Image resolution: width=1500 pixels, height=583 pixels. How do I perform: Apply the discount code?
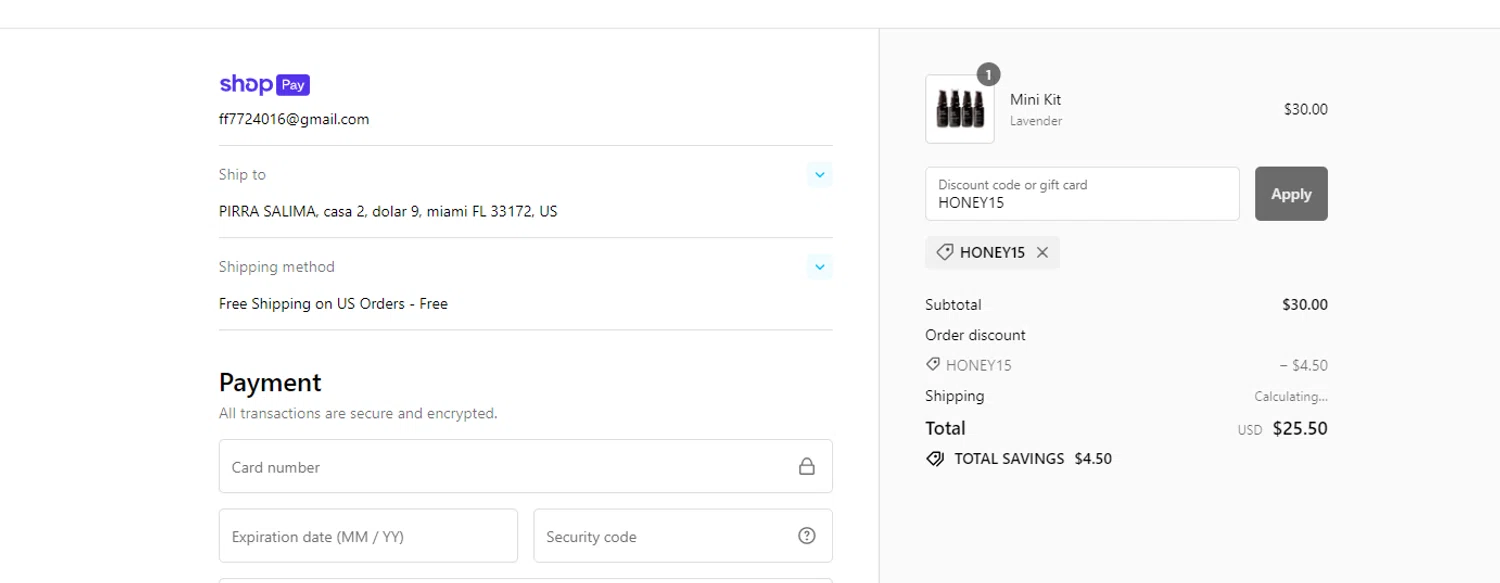click(1291, 194)
